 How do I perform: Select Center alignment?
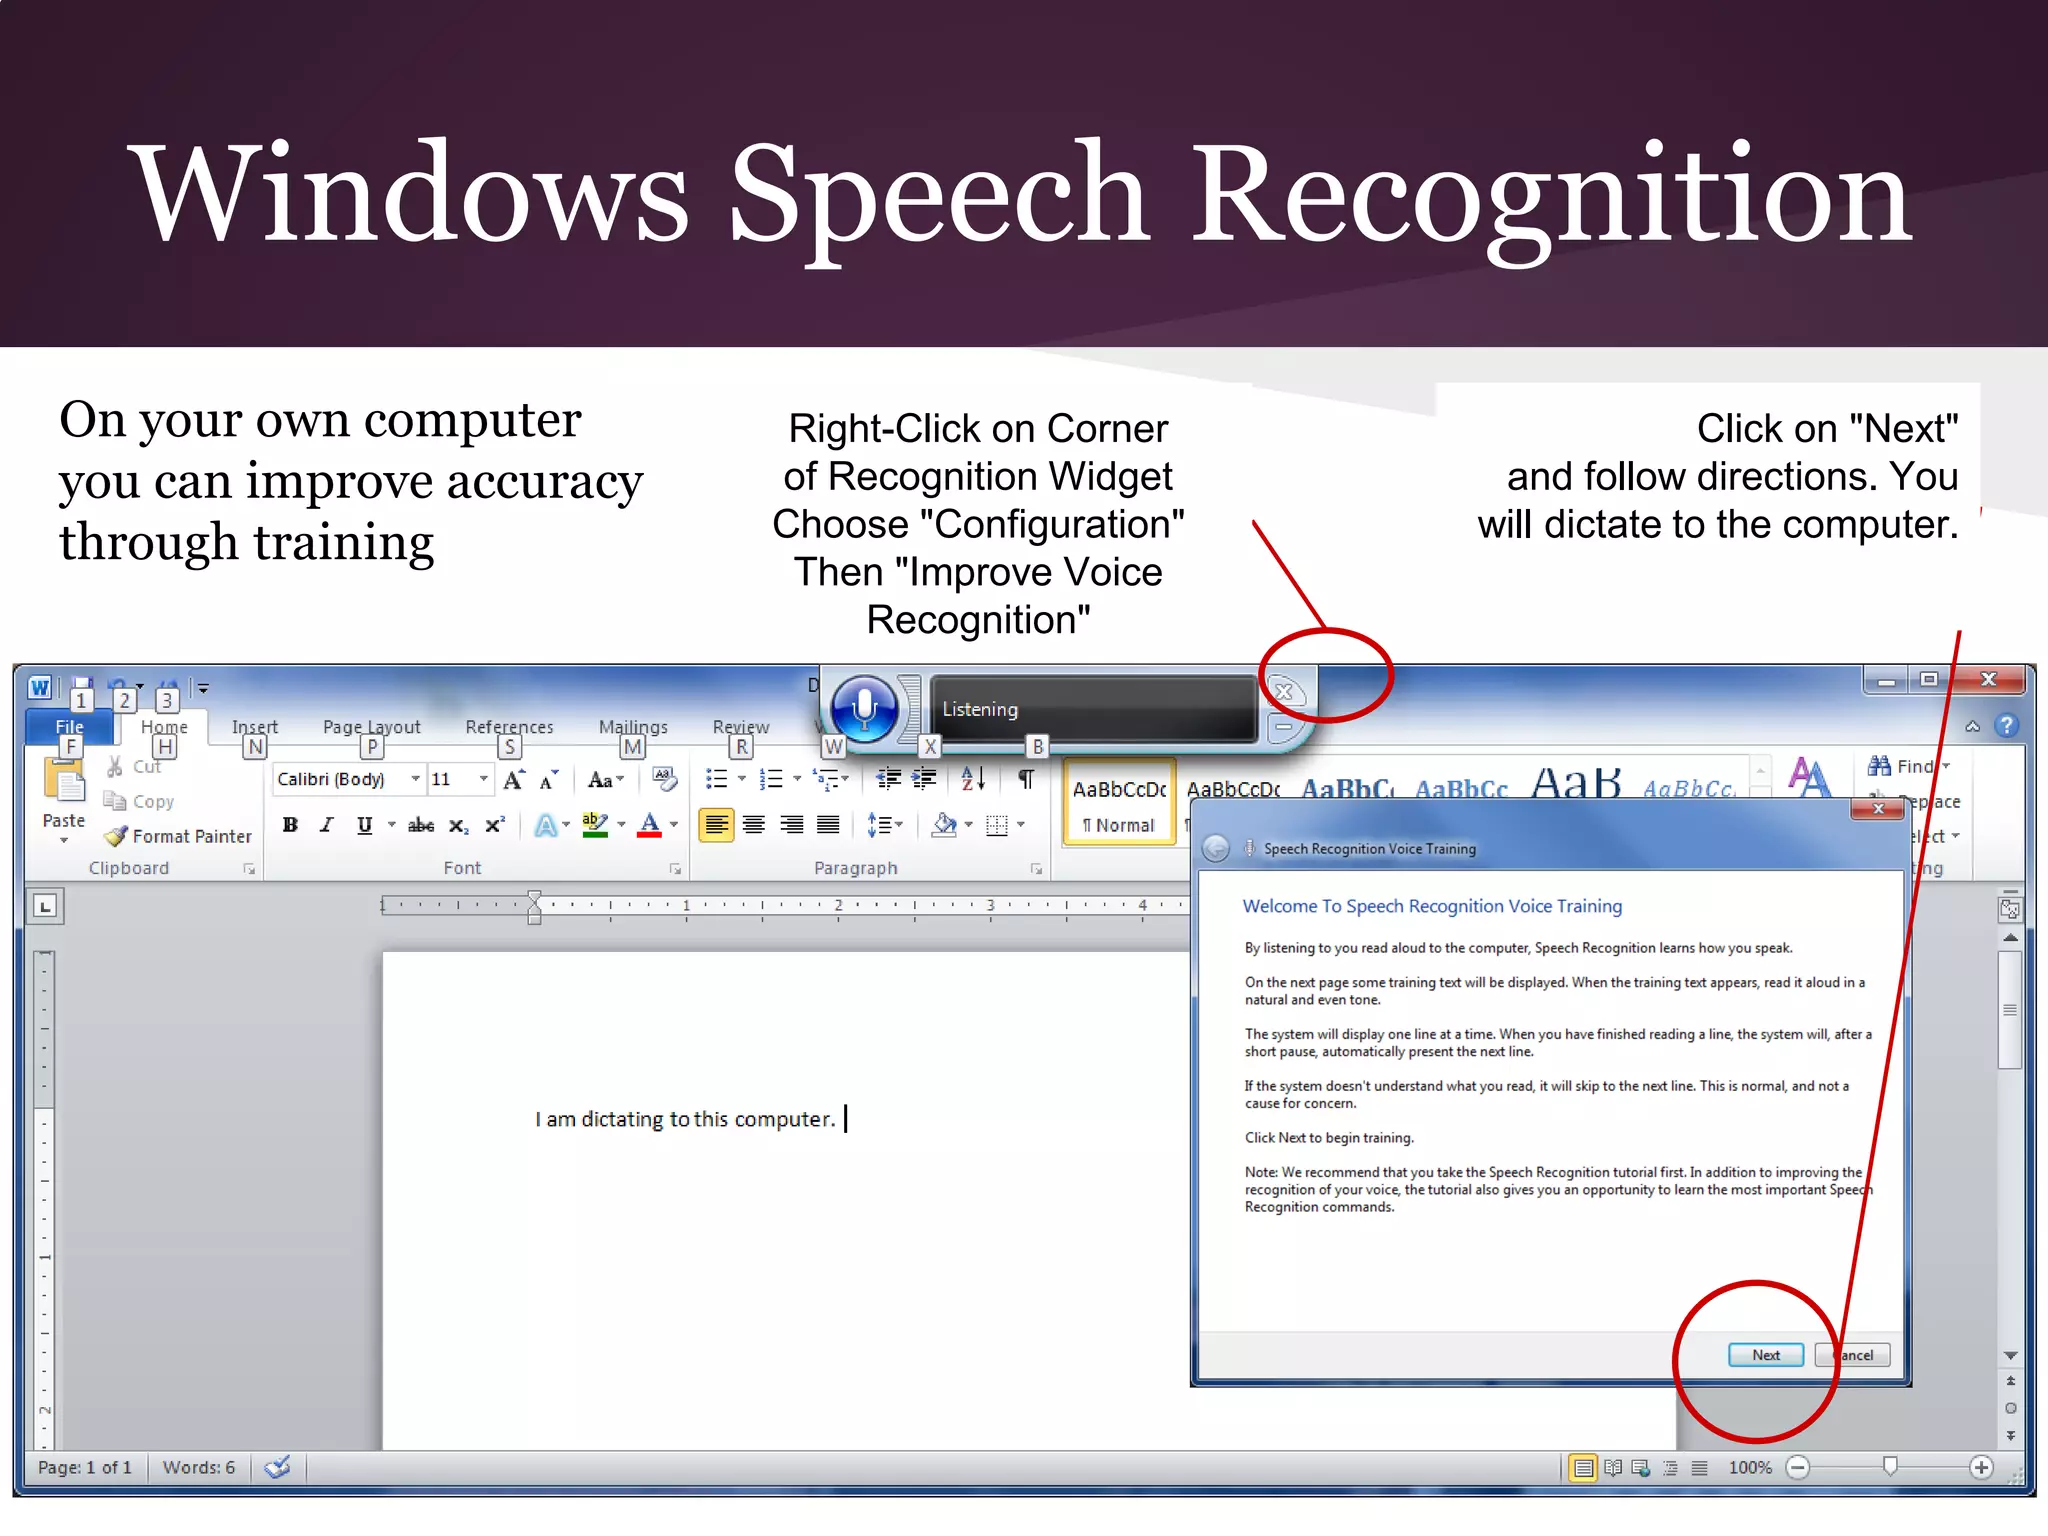(x=754, y=825)
